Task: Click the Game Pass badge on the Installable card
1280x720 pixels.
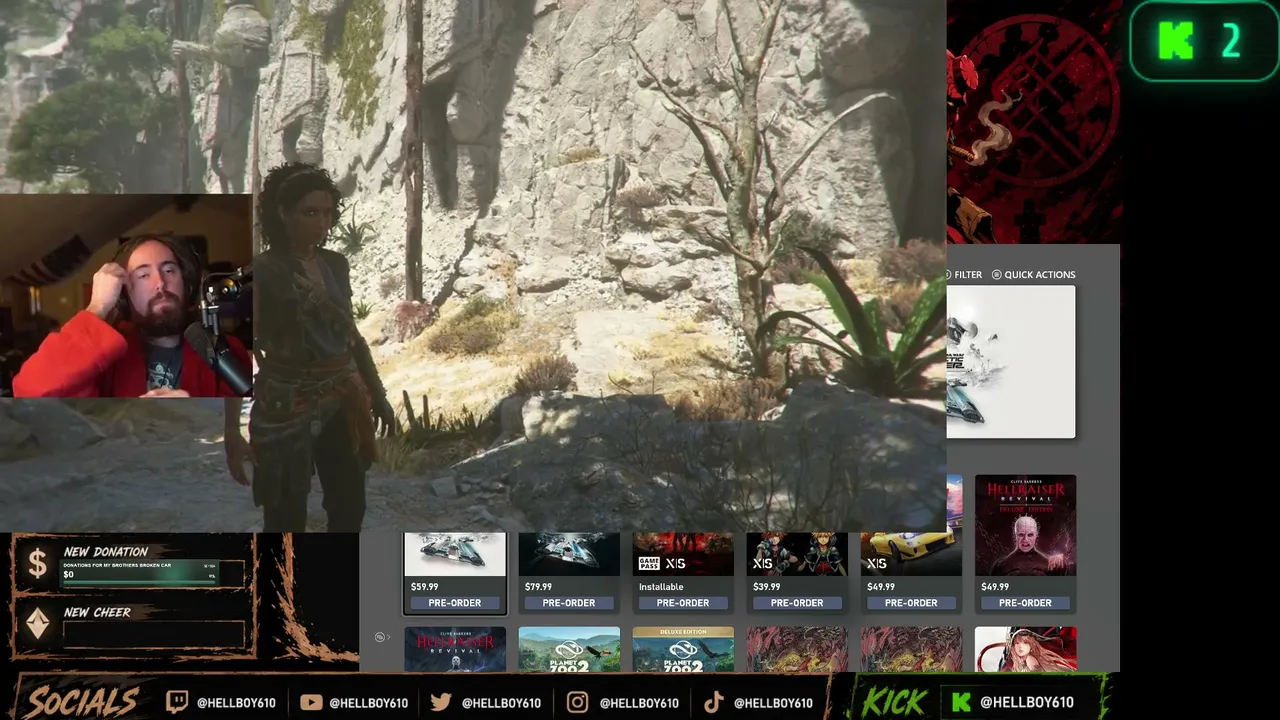Action: pyautogui.click(x=648, y=563)
